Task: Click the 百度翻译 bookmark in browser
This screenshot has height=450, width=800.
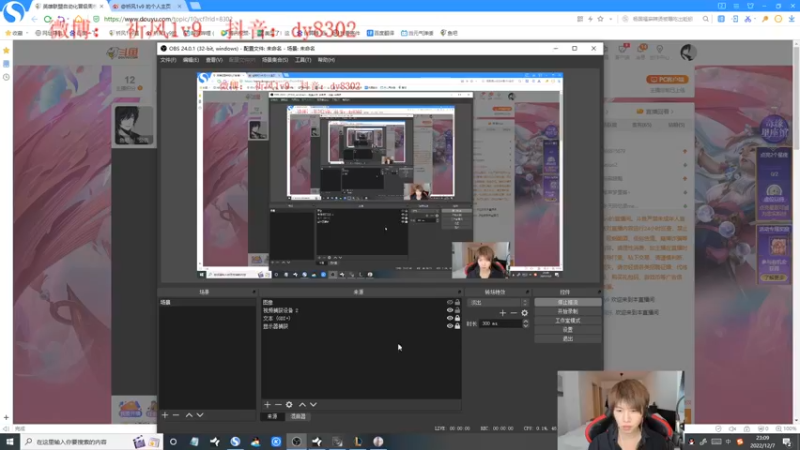Action: 381,33
